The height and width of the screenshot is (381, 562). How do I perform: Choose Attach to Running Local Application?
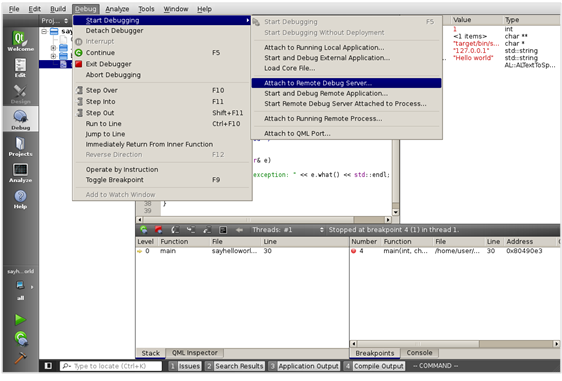point(346,47)
